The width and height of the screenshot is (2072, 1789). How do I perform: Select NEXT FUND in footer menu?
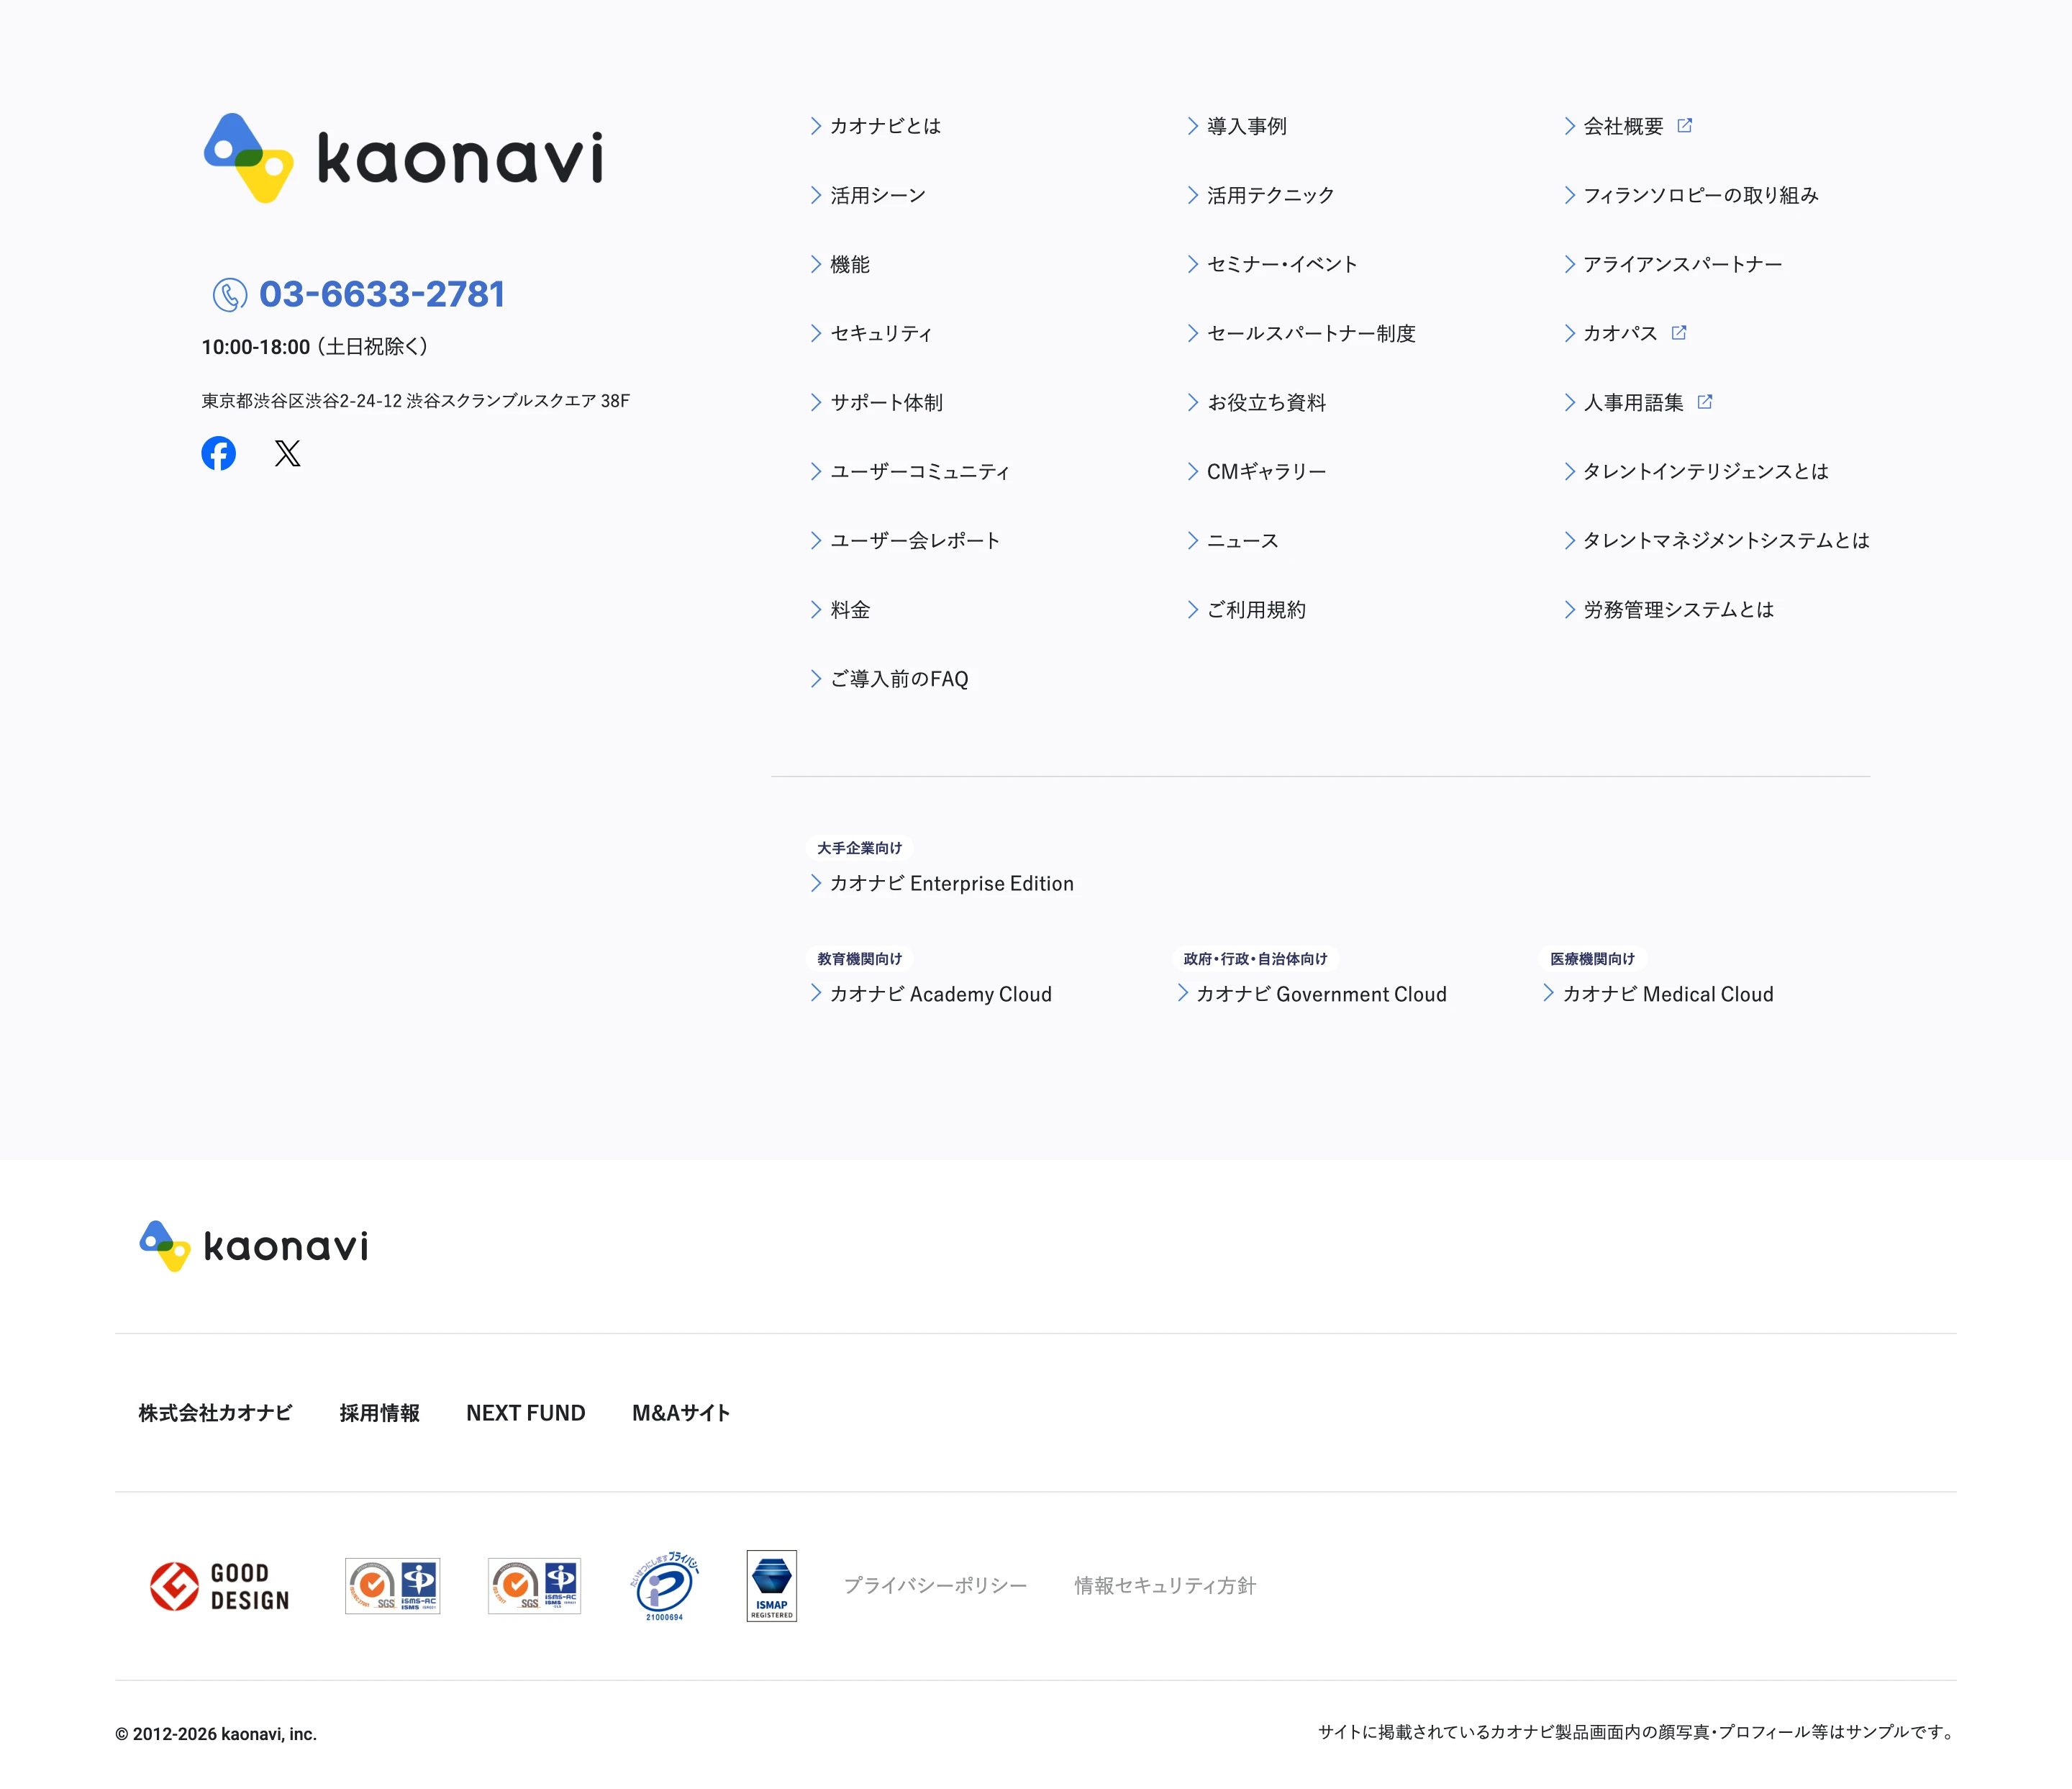(526, 1413)
